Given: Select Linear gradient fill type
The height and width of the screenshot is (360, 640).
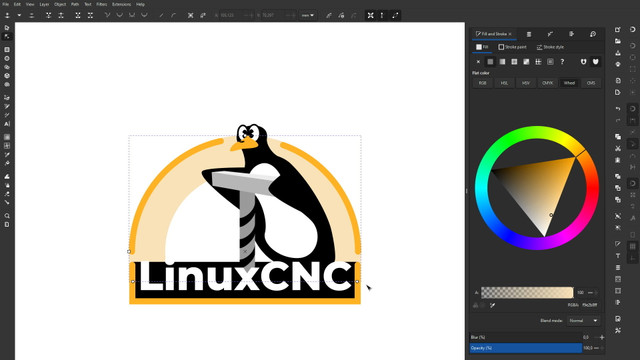Looking at the screenshot, I should click(502, 62).
